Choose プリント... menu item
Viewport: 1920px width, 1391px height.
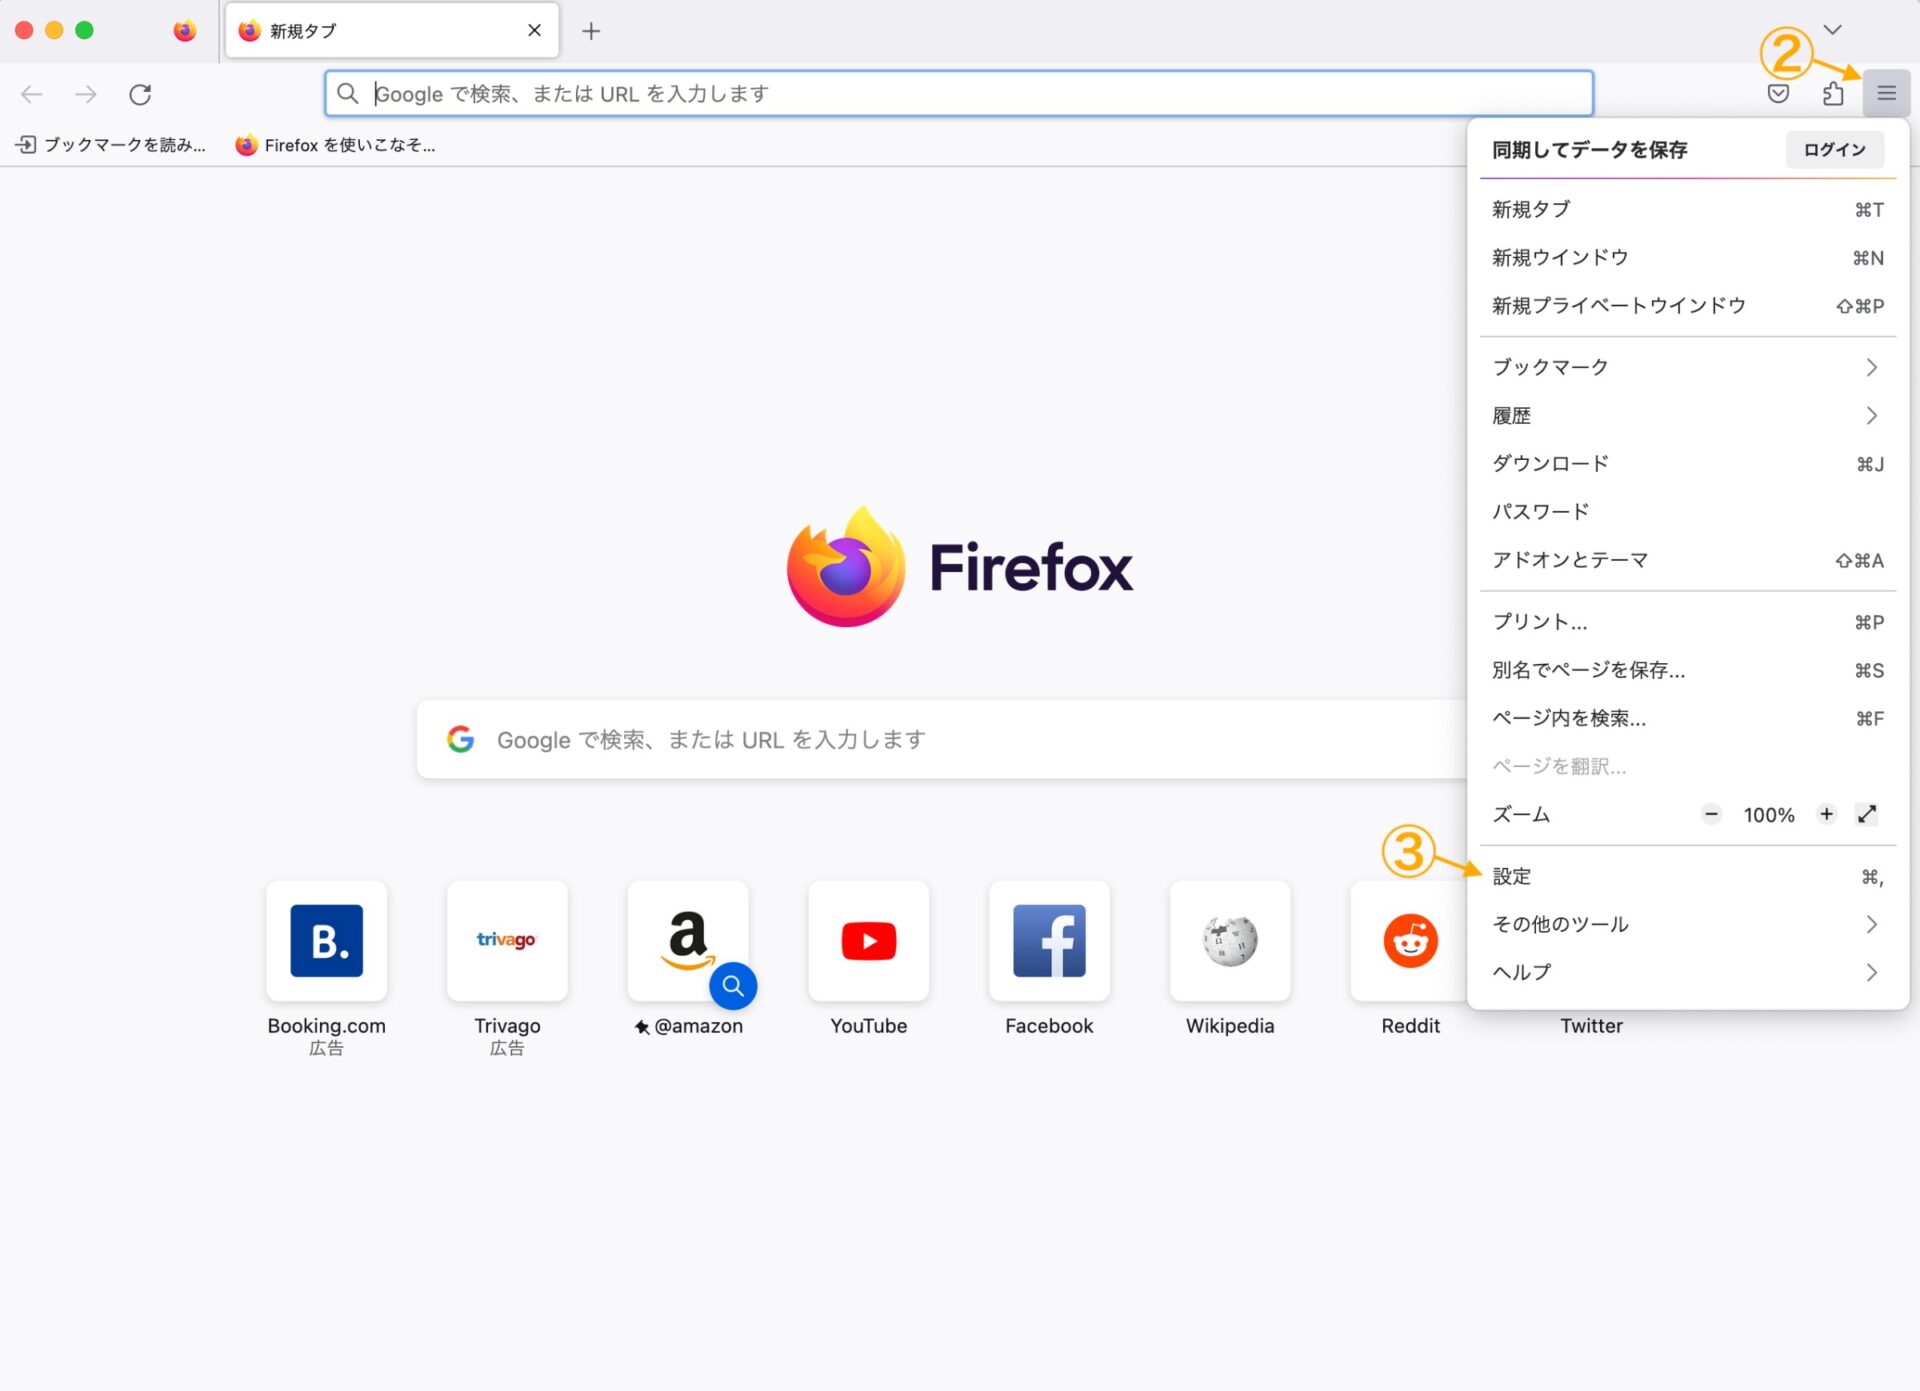coord(1687,622)
